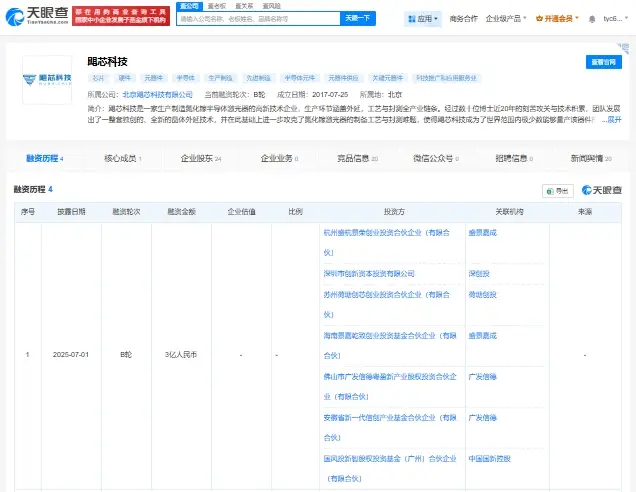Click the 半导体 tag

coord(186,78)
